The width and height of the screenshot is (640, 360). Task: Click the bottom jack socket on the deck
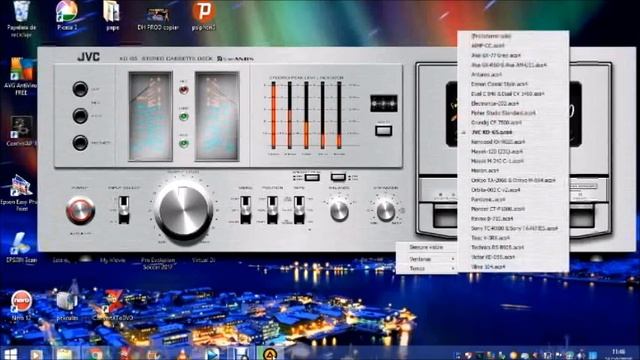(x=80, y=142)
